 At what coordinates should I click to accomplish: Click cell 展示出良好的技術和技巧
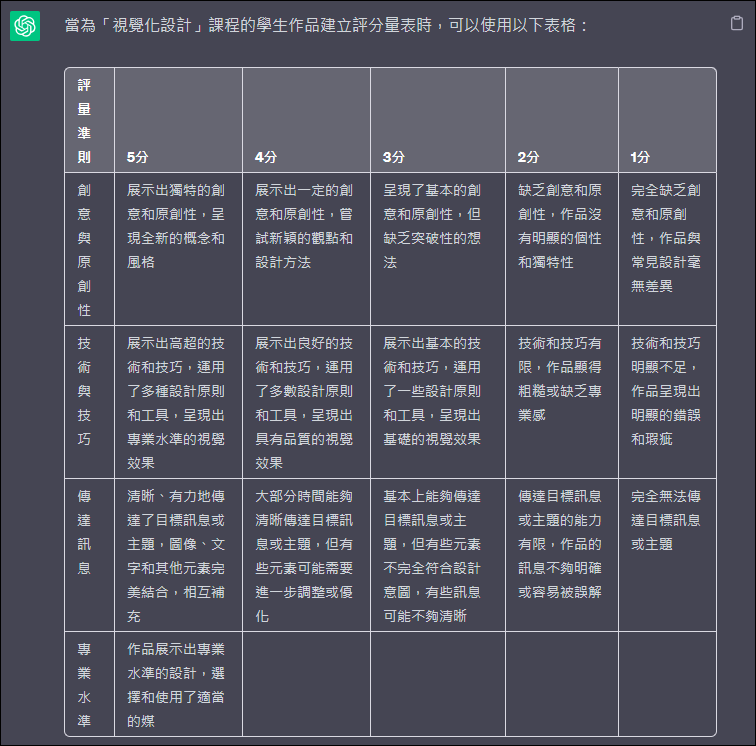click(306, 402)
